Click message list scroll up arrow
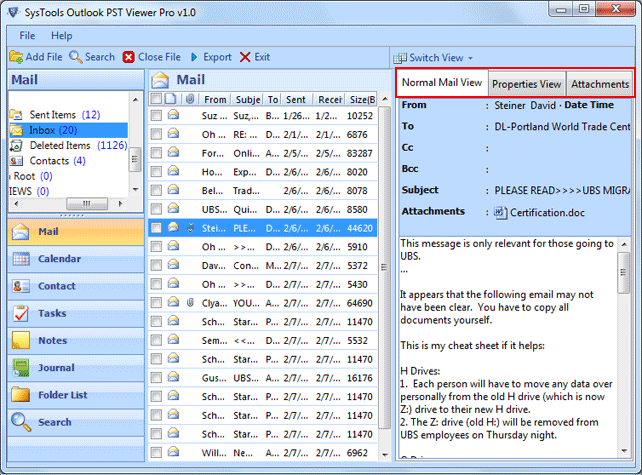 (x=384, y=99)
